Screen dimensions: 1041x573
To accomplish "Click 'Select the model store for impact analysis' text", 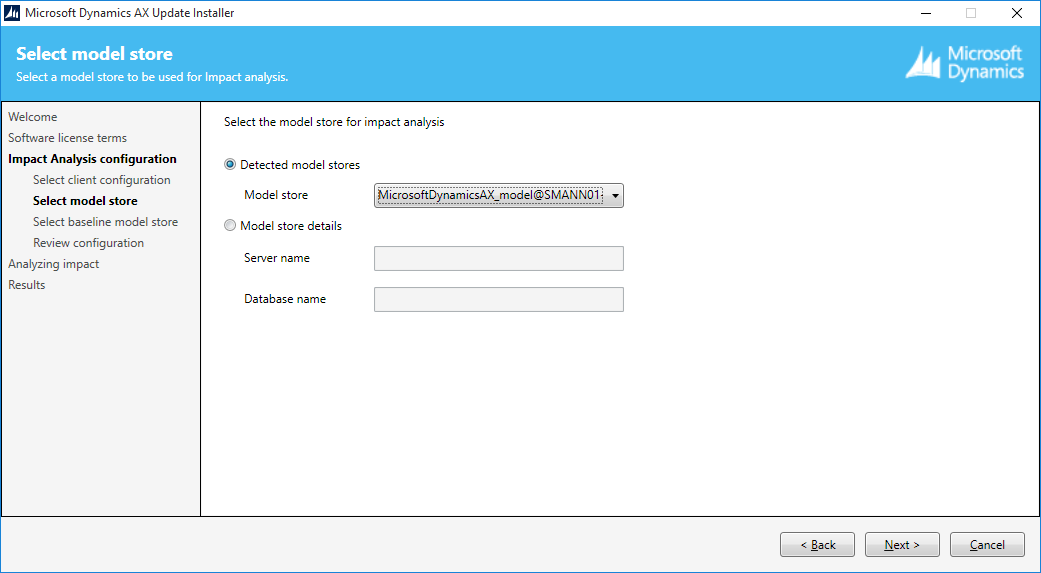I will pos(334,122).
